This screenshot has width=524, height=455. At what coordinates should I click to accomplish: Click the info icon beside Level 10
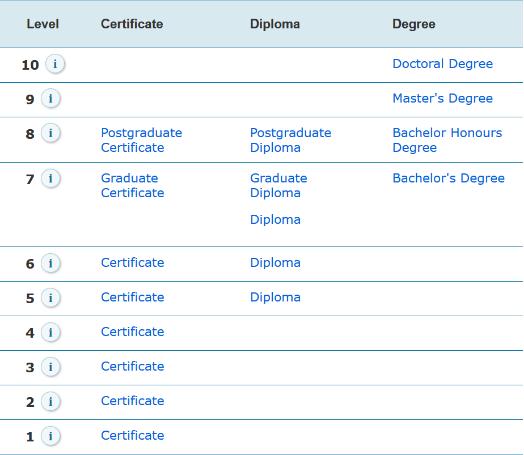(x=55, y=64)
